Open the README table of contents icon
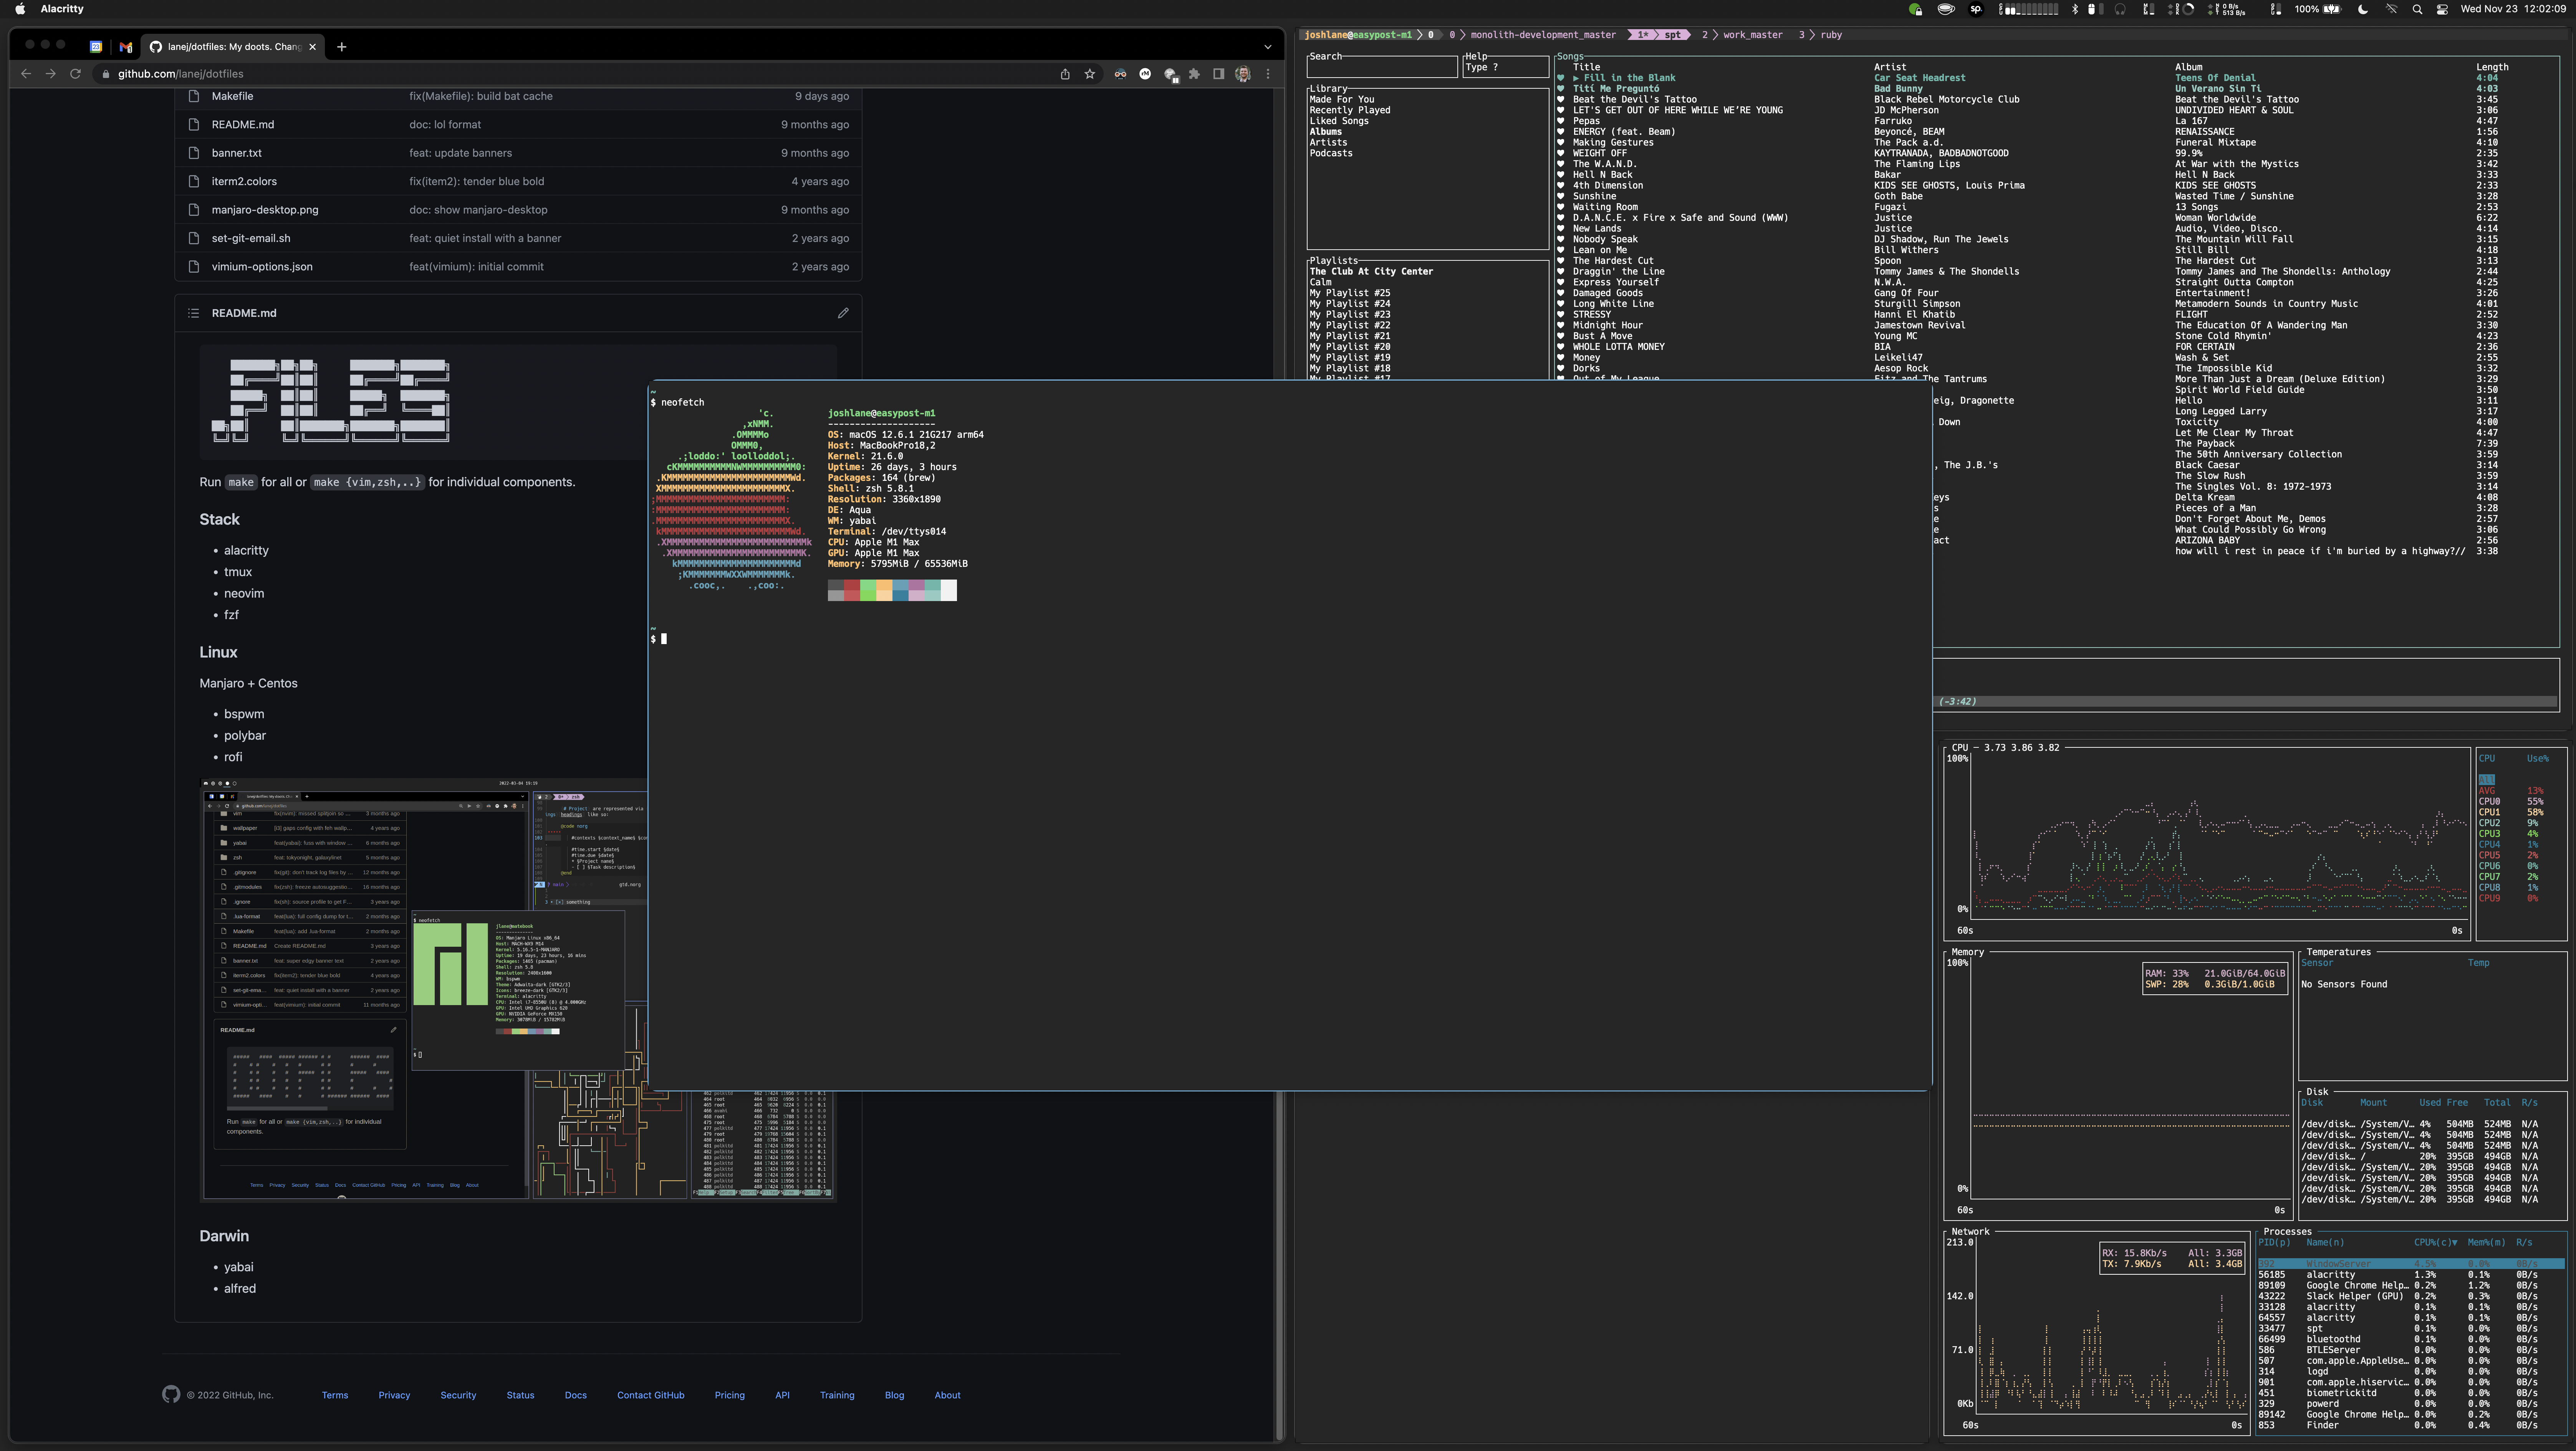The height and width of the screenshot is (1451, 2576). point(193,313)
